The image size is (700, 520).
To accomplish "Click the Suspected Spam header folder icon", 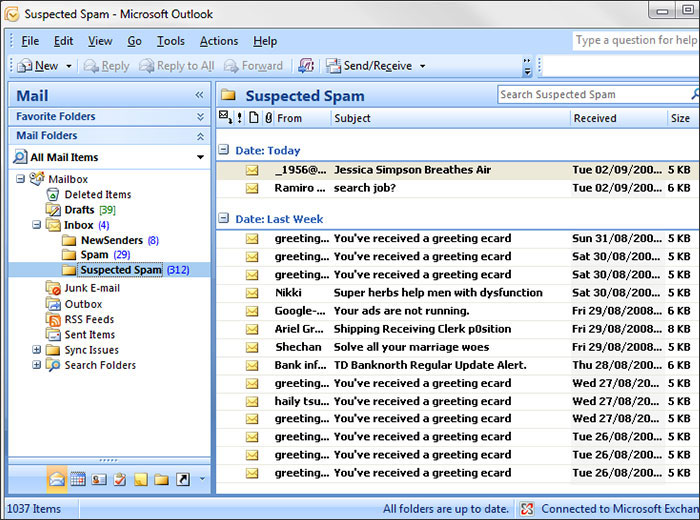I will [x=228, y=95].
